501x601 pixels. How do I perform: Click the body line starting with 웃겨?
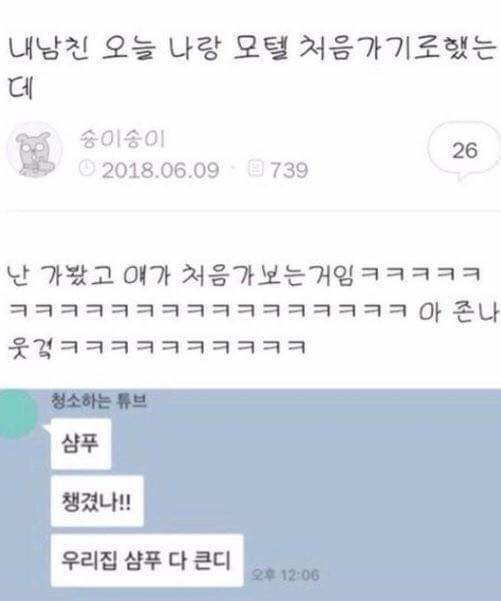click(x=157, y=347)
